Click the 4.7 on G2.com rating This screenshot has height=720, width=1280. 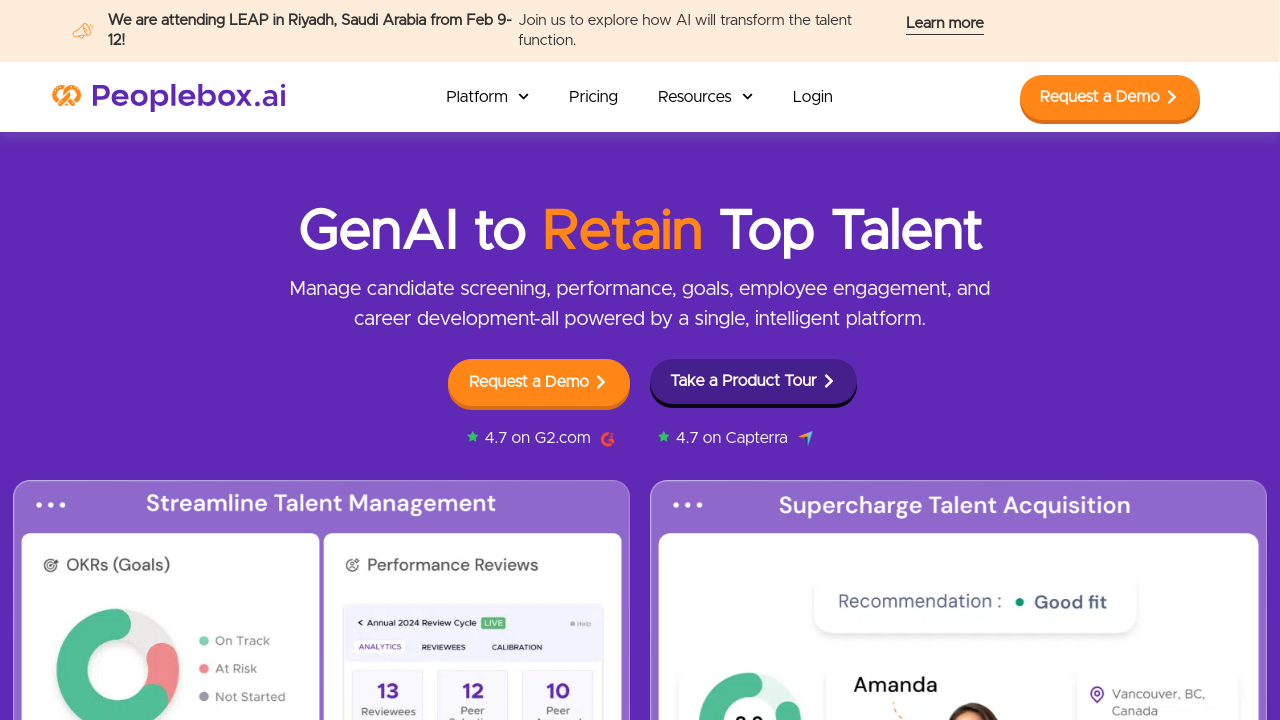(x=537, y=438)
